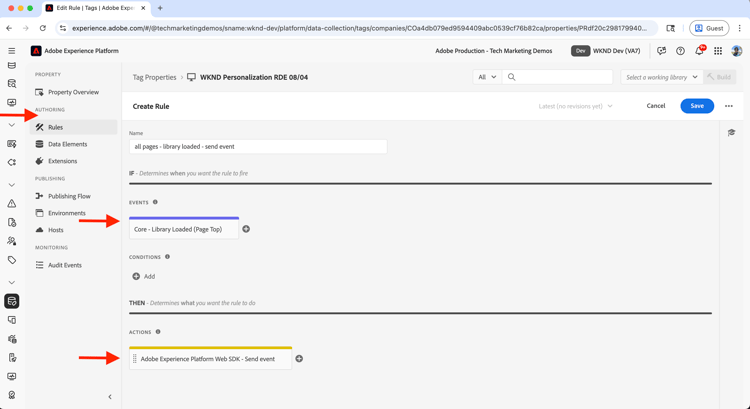
Task: Click the feedback chat icon in header
Action: (x=662, y=51)
